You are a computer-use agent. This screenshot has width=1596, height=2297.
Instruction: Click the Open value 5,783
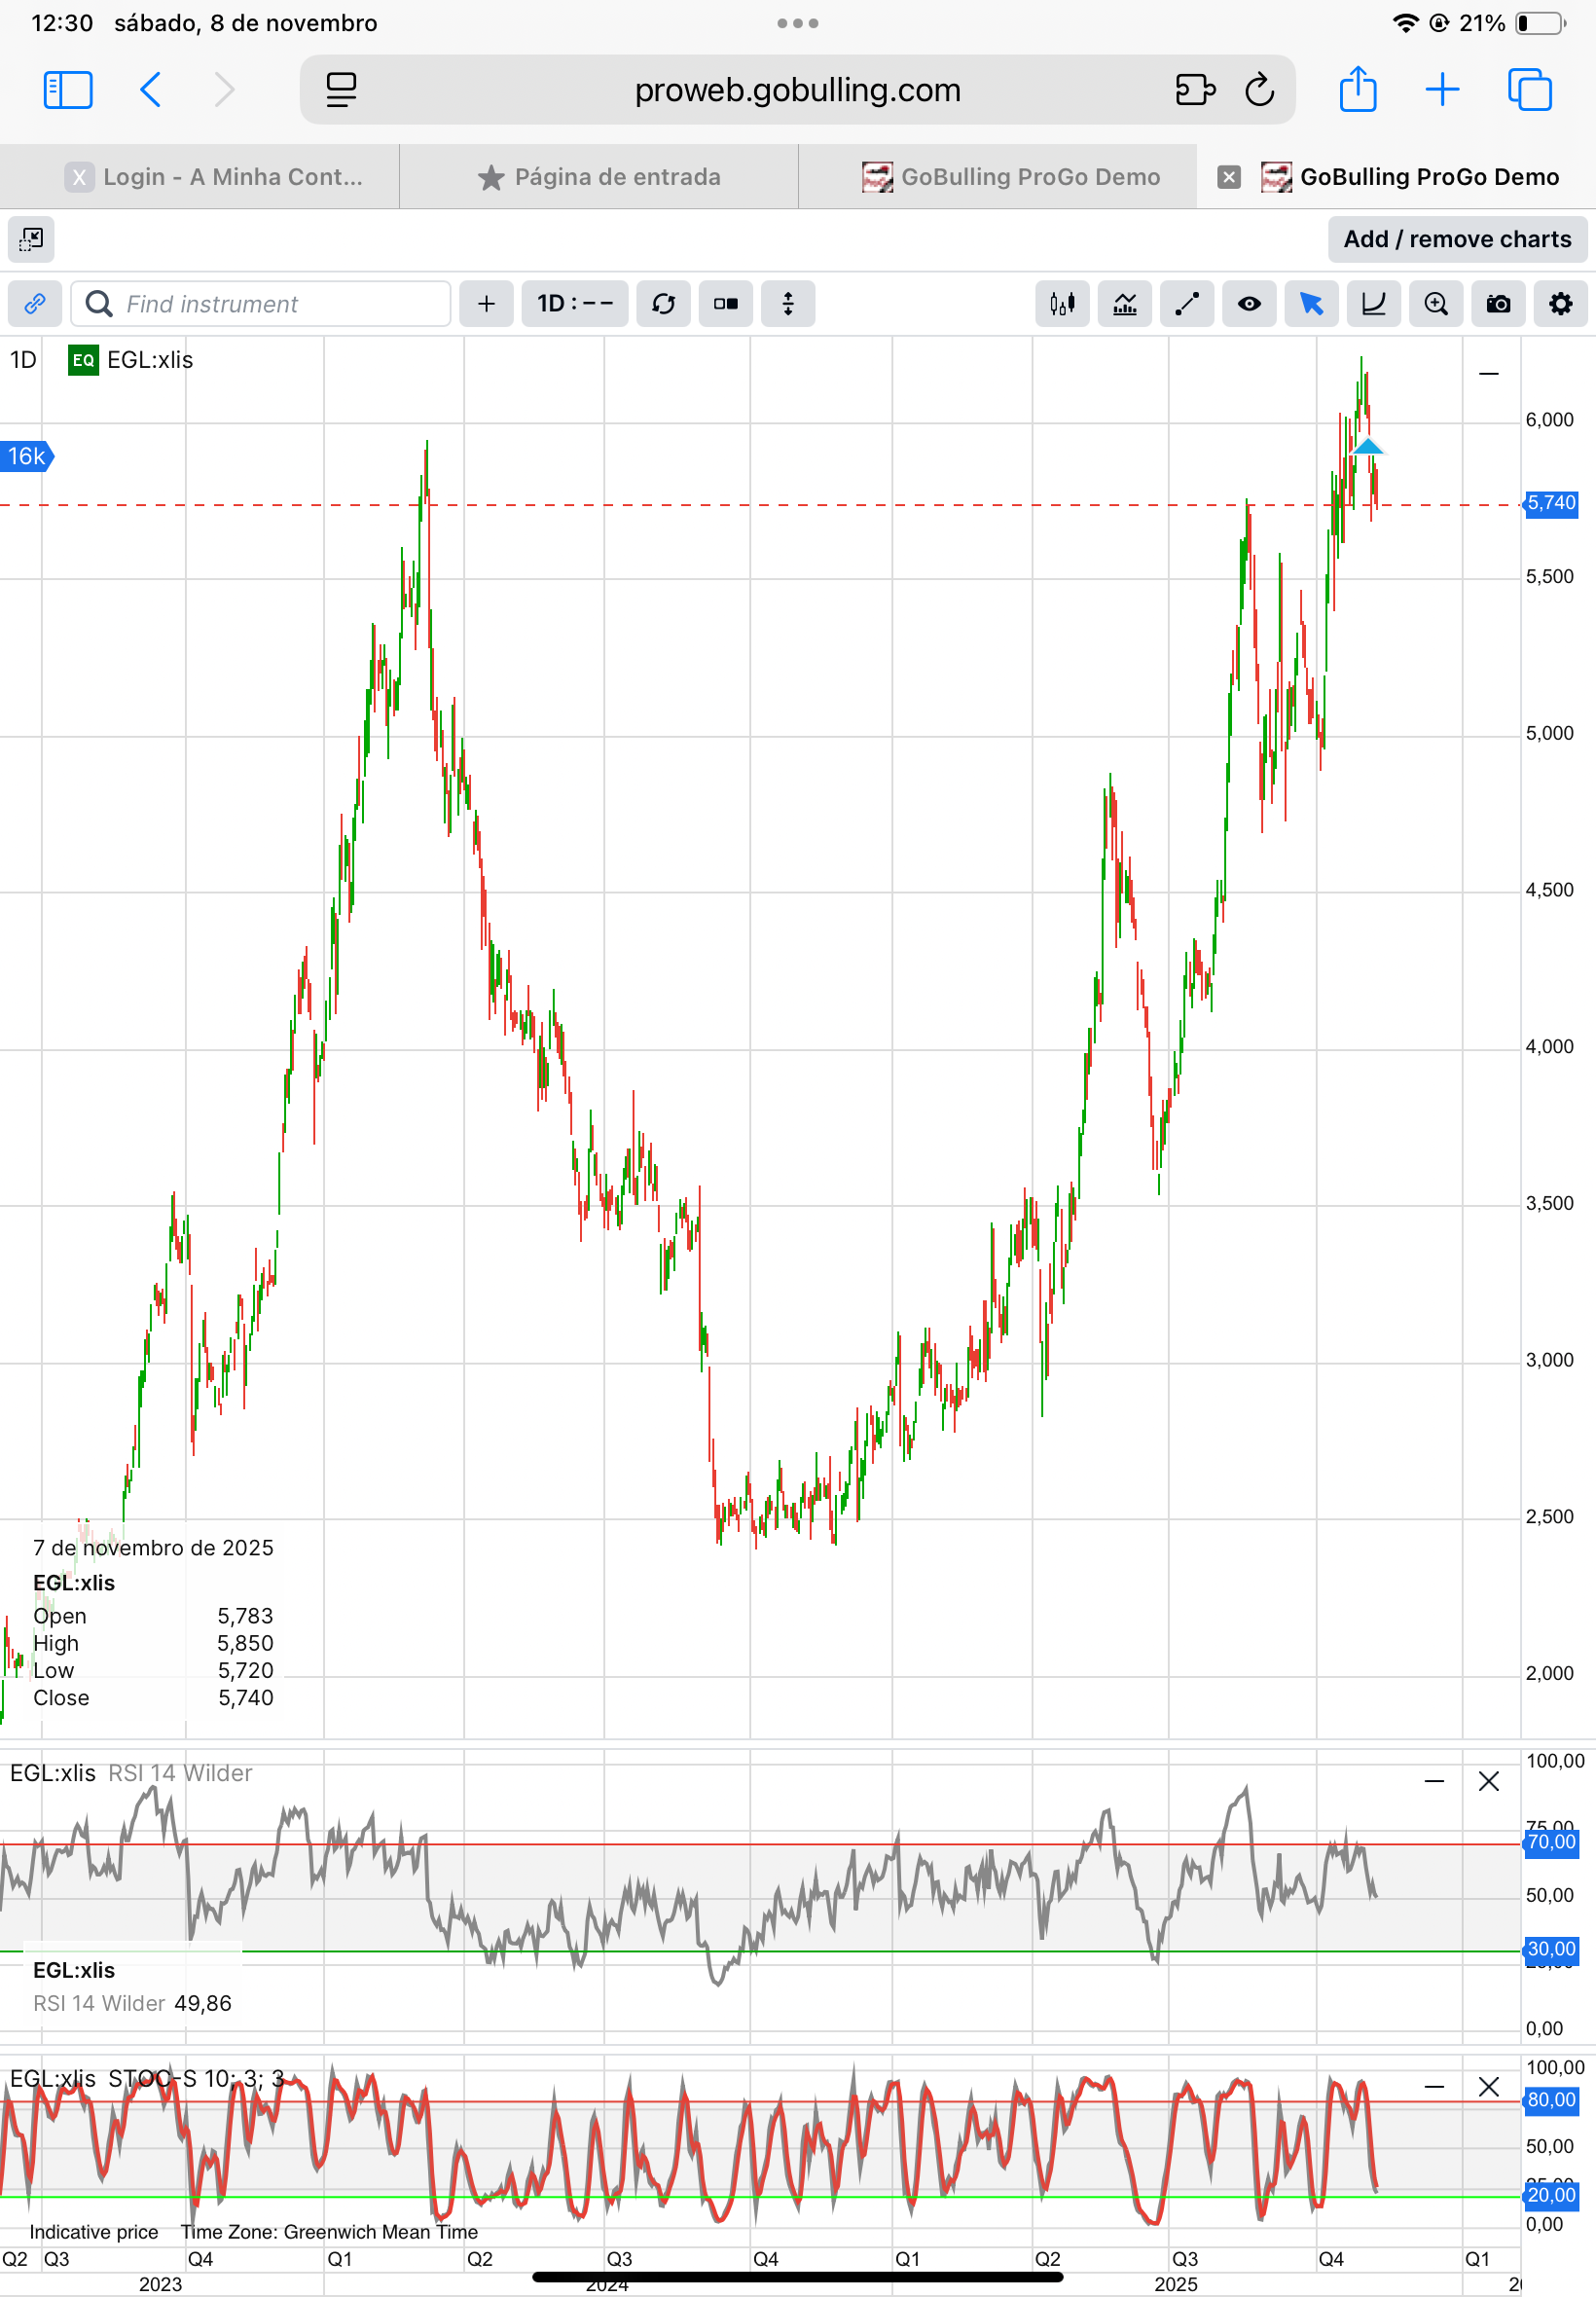pyautogui.click(x=246, y=1616)
